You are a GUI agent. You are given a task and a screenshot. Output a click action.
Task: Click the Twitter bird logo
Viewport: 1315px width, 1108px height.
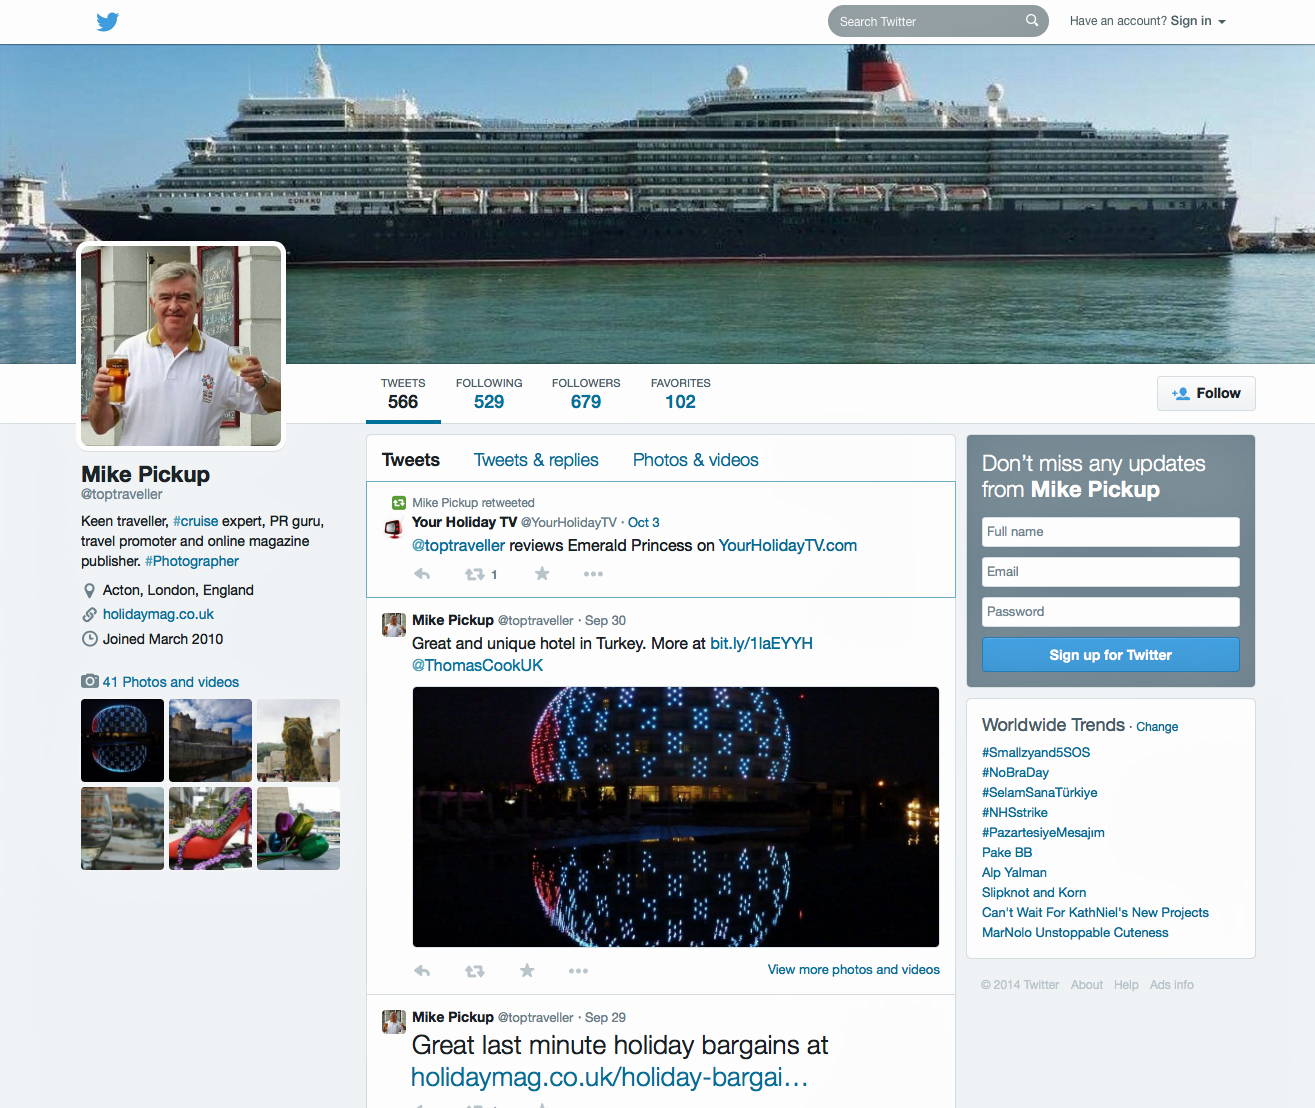[x=108, y=22]
